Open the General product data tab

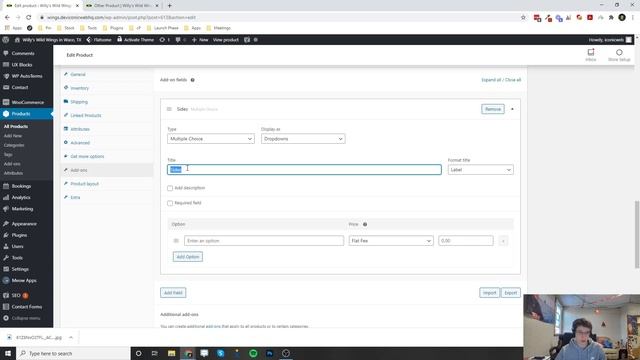(x=78, y=75)
